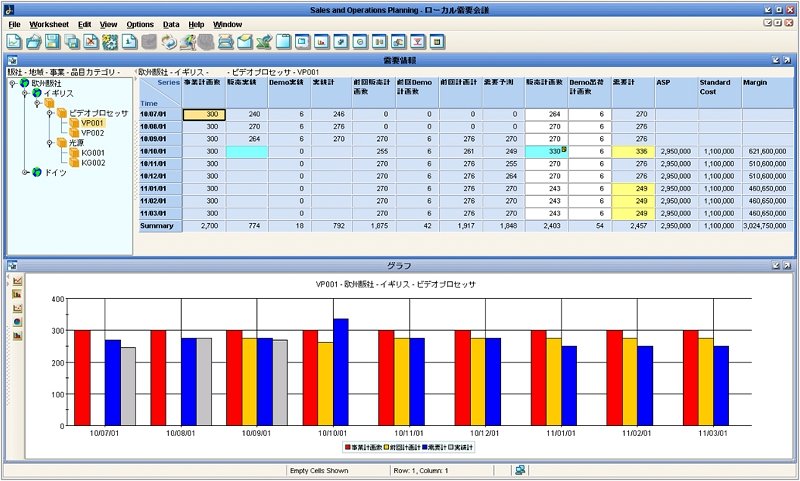Maximize the 需要情報 panel via its right-corner button

788,60
